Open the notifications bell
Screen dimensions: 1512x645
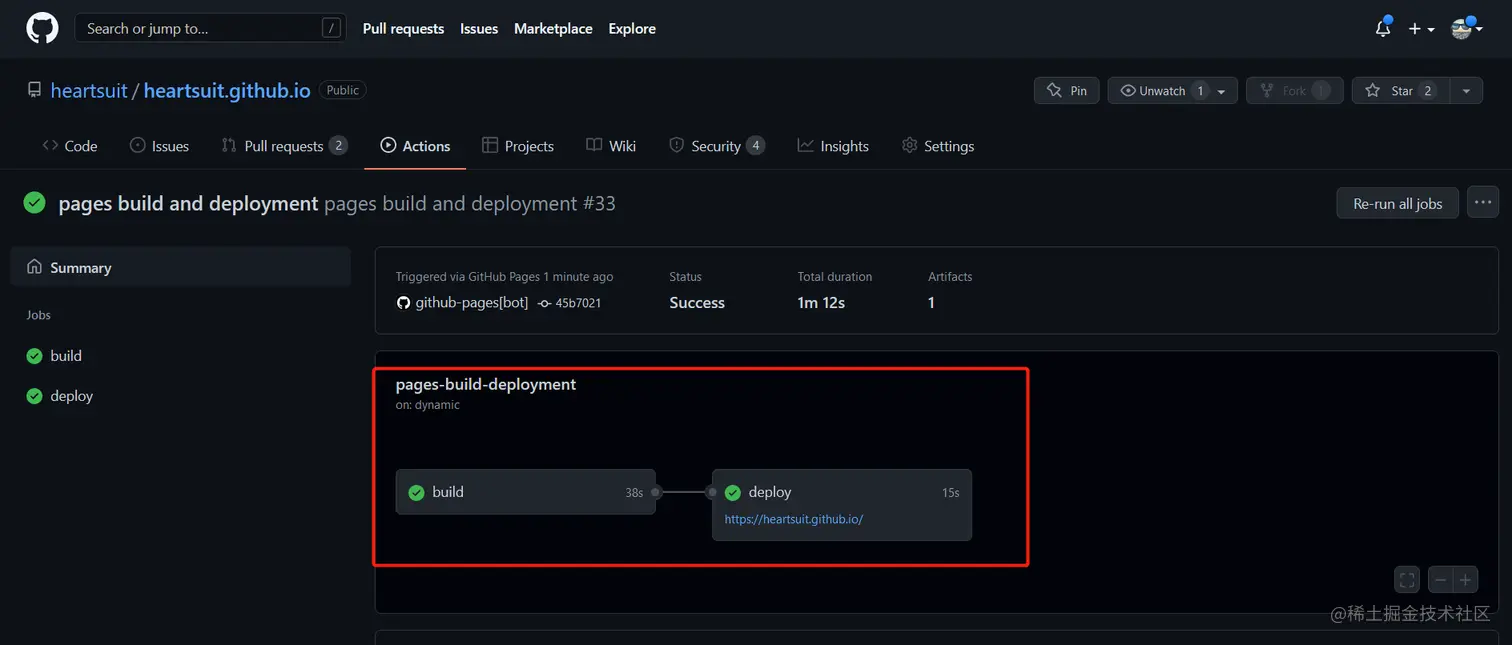1383,28
